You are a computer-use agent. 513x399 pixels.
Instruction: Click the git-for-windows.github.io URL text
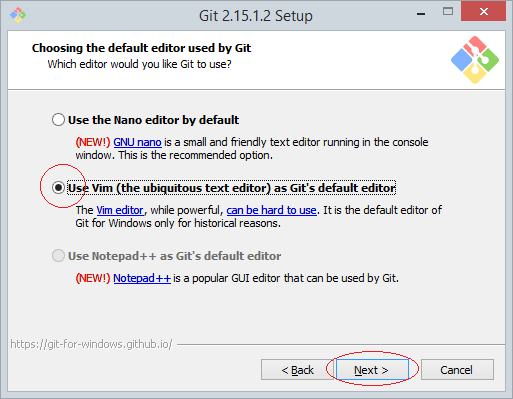coord(91,344)
